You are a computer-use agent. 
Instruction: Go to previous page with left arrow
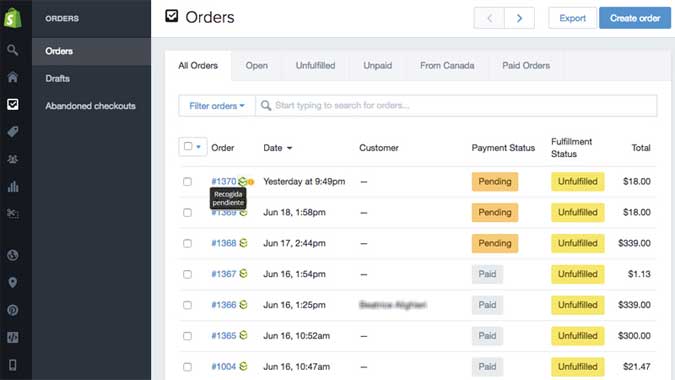[x=489, y=18]
